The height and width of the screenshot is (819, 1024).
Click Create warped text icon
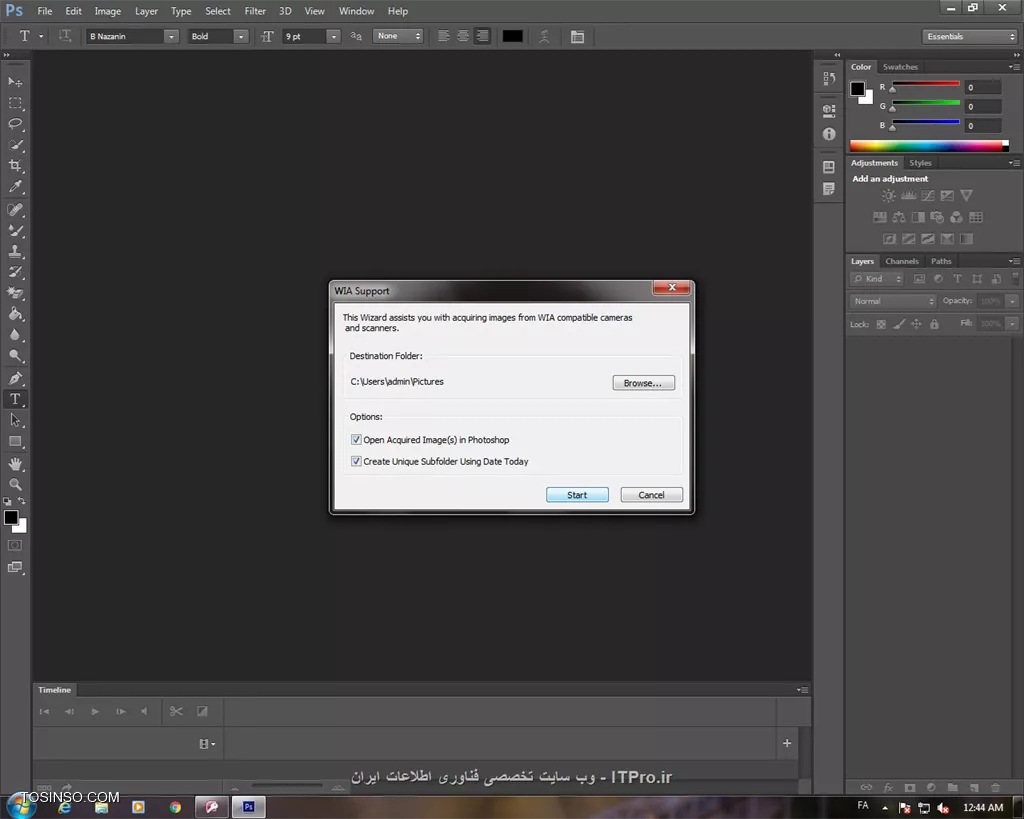pyautogui.click(x=544, y=37)
